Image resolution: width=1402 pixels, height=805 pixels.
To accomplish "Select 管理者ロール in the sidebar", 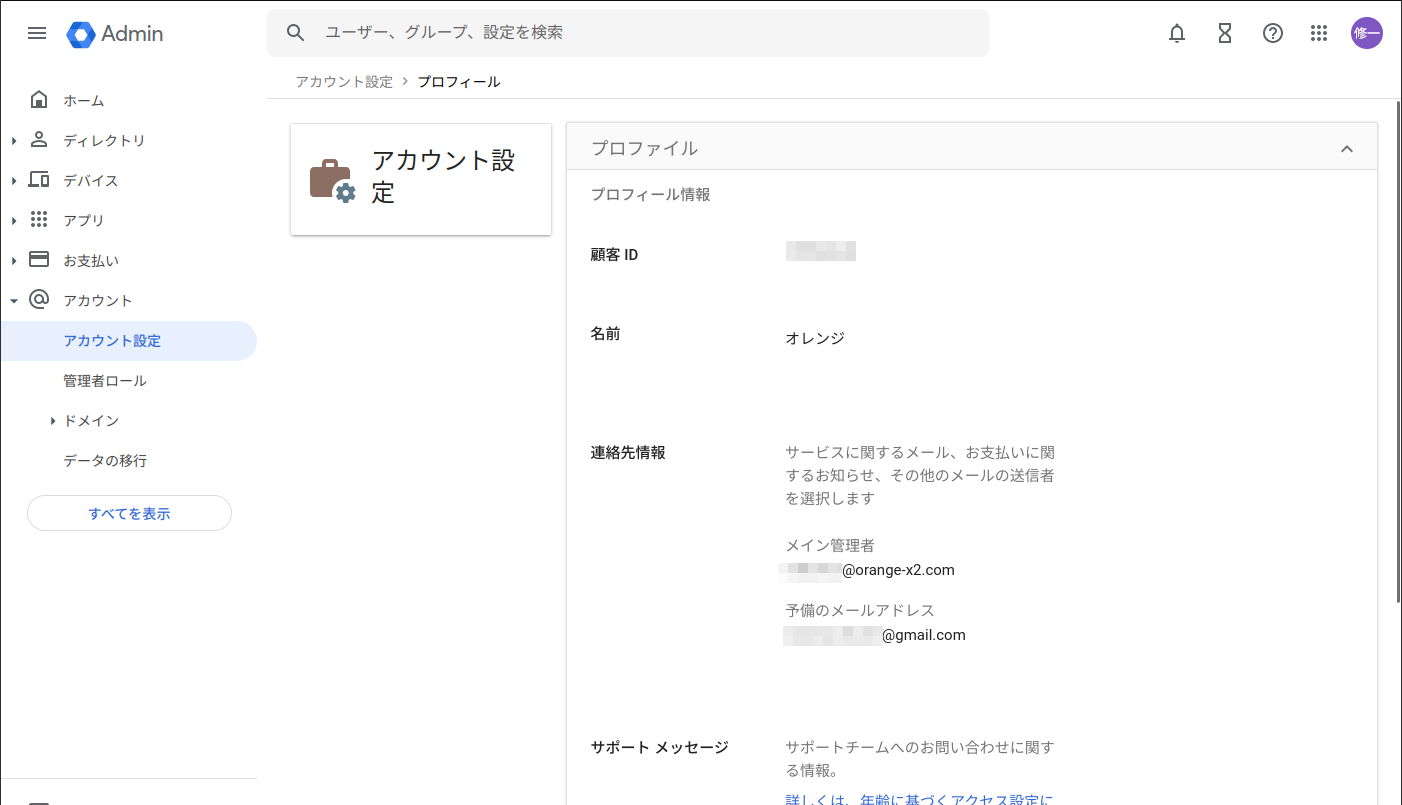I will click(105, 381).
